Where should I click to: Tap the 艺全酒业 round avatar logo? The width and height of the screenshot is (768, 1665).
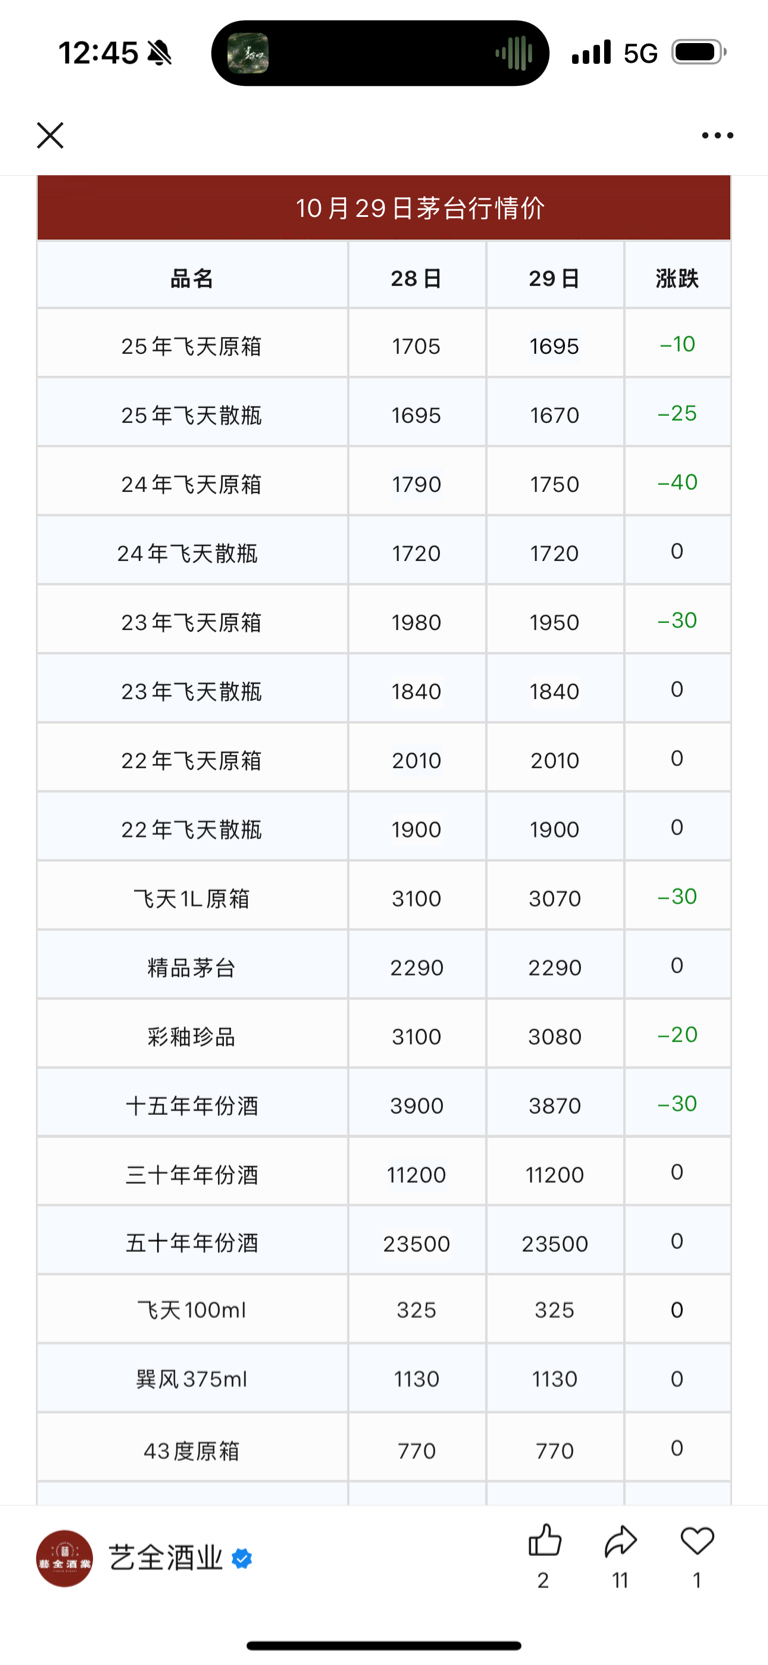click(64, 1558)
